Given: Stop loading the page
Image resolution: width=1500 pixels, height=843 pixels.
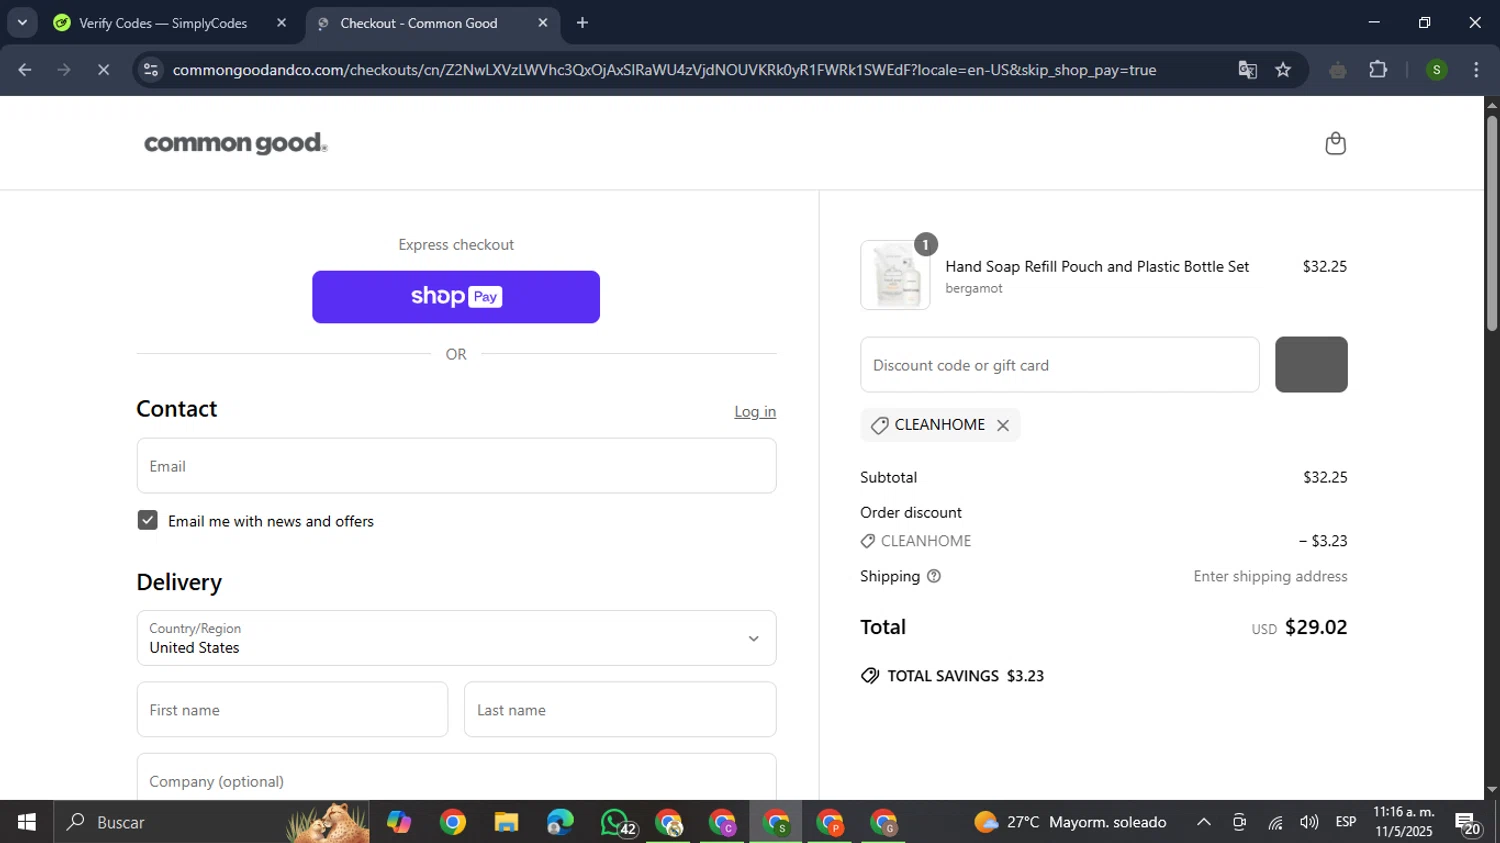Looking at the screenshot, I should click(103, 70).
